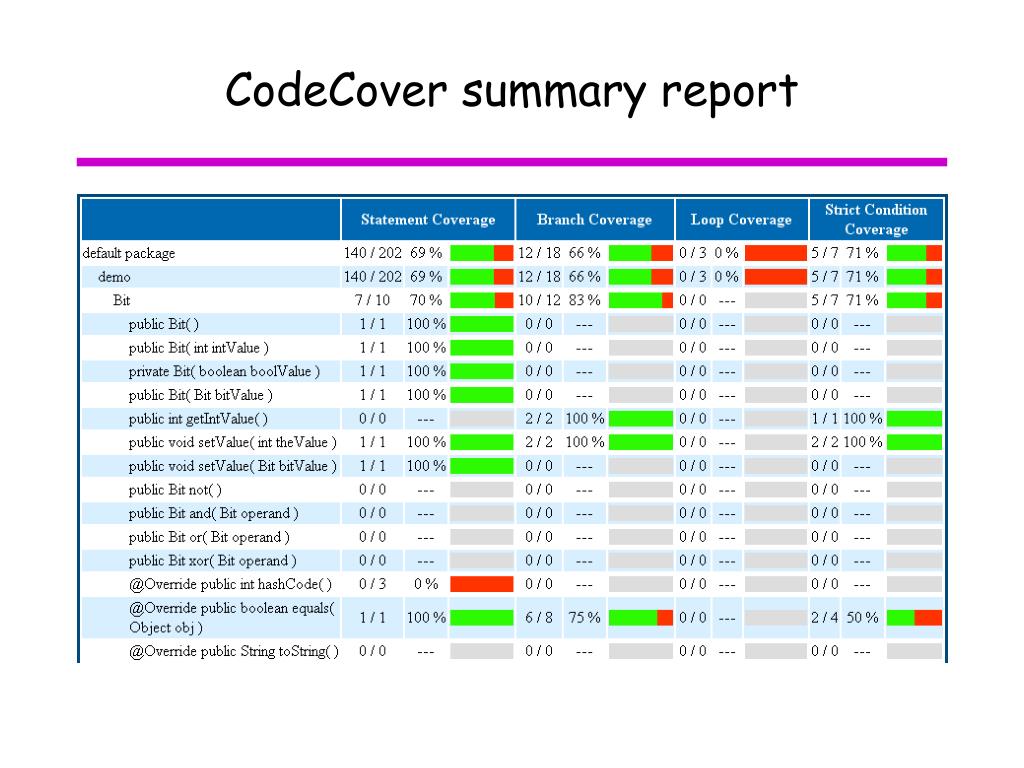Image resolution: width=1024 pixels, height=768 pixels.
Task: Click '5 / 7' strict condition value in Bit row
Action: tap(825, 300)
